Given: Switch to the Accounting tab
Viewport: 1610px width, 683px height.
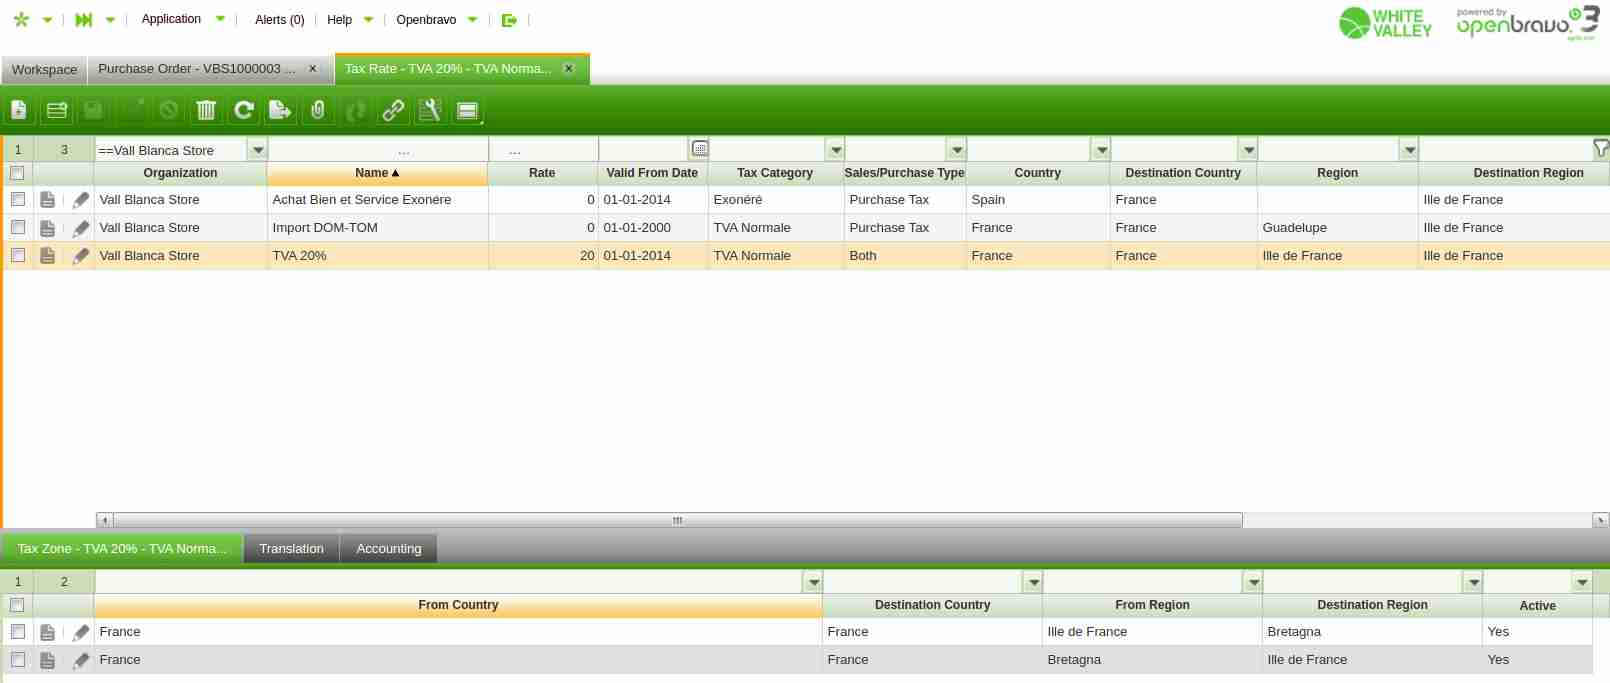Looking at the screenshot, I should (x=388, y=549).
